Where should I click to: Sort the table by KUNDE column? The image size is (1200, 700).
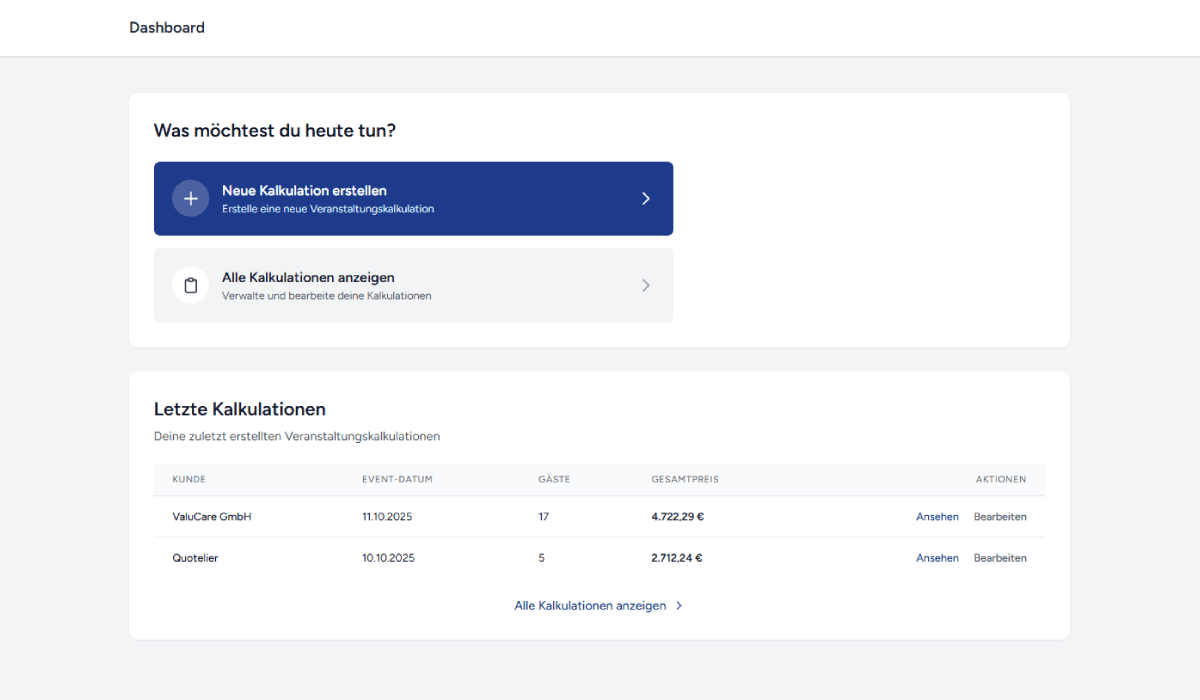click(188, 479)
